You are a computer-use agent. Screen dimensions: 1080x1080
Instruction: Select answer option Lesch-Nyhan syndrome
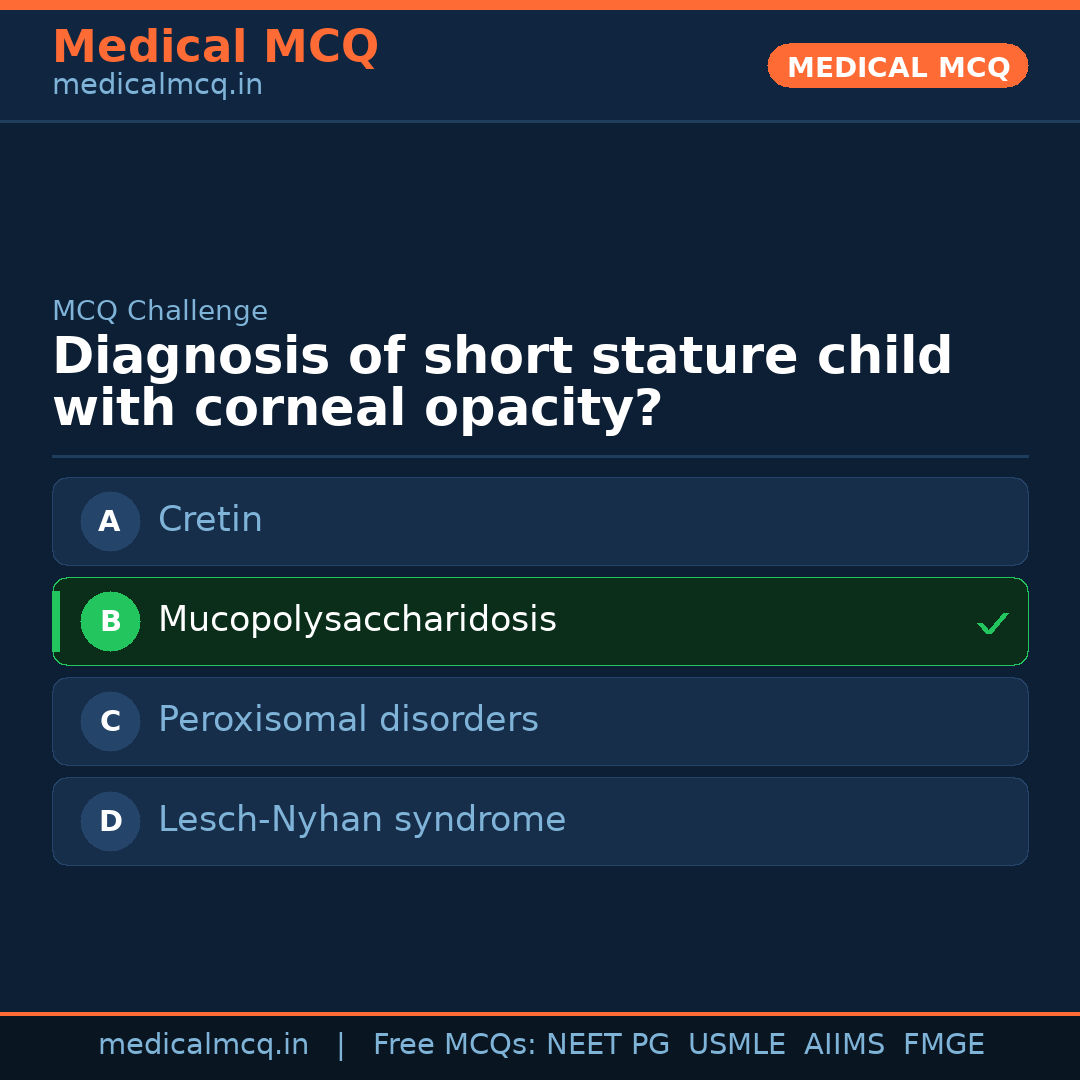(x=540, y=821)
